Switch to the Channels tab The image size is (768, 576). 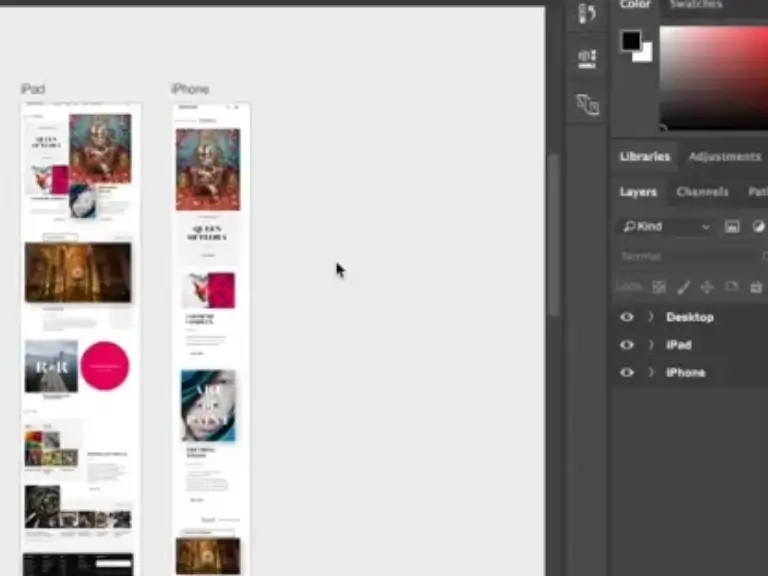[702, 192]
